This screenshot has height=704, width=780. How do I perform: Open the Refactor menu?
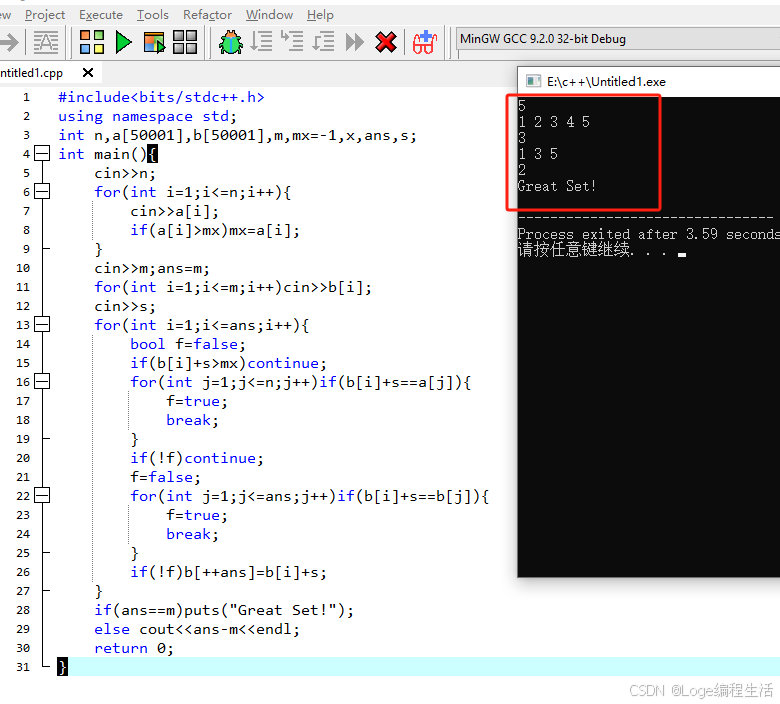pyautogui.click(x=207, y=15)
